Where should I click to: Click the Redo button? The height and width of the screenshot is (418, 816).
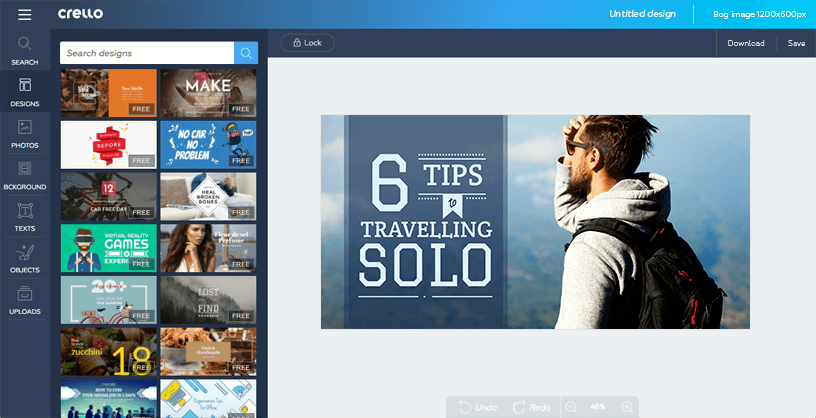click(531, 407)
